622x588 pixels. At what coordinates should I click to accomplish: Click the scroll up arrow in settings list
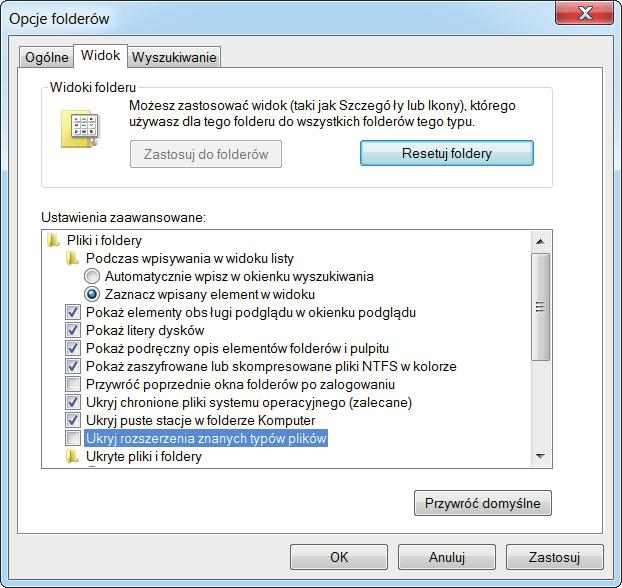coord(540,241)
